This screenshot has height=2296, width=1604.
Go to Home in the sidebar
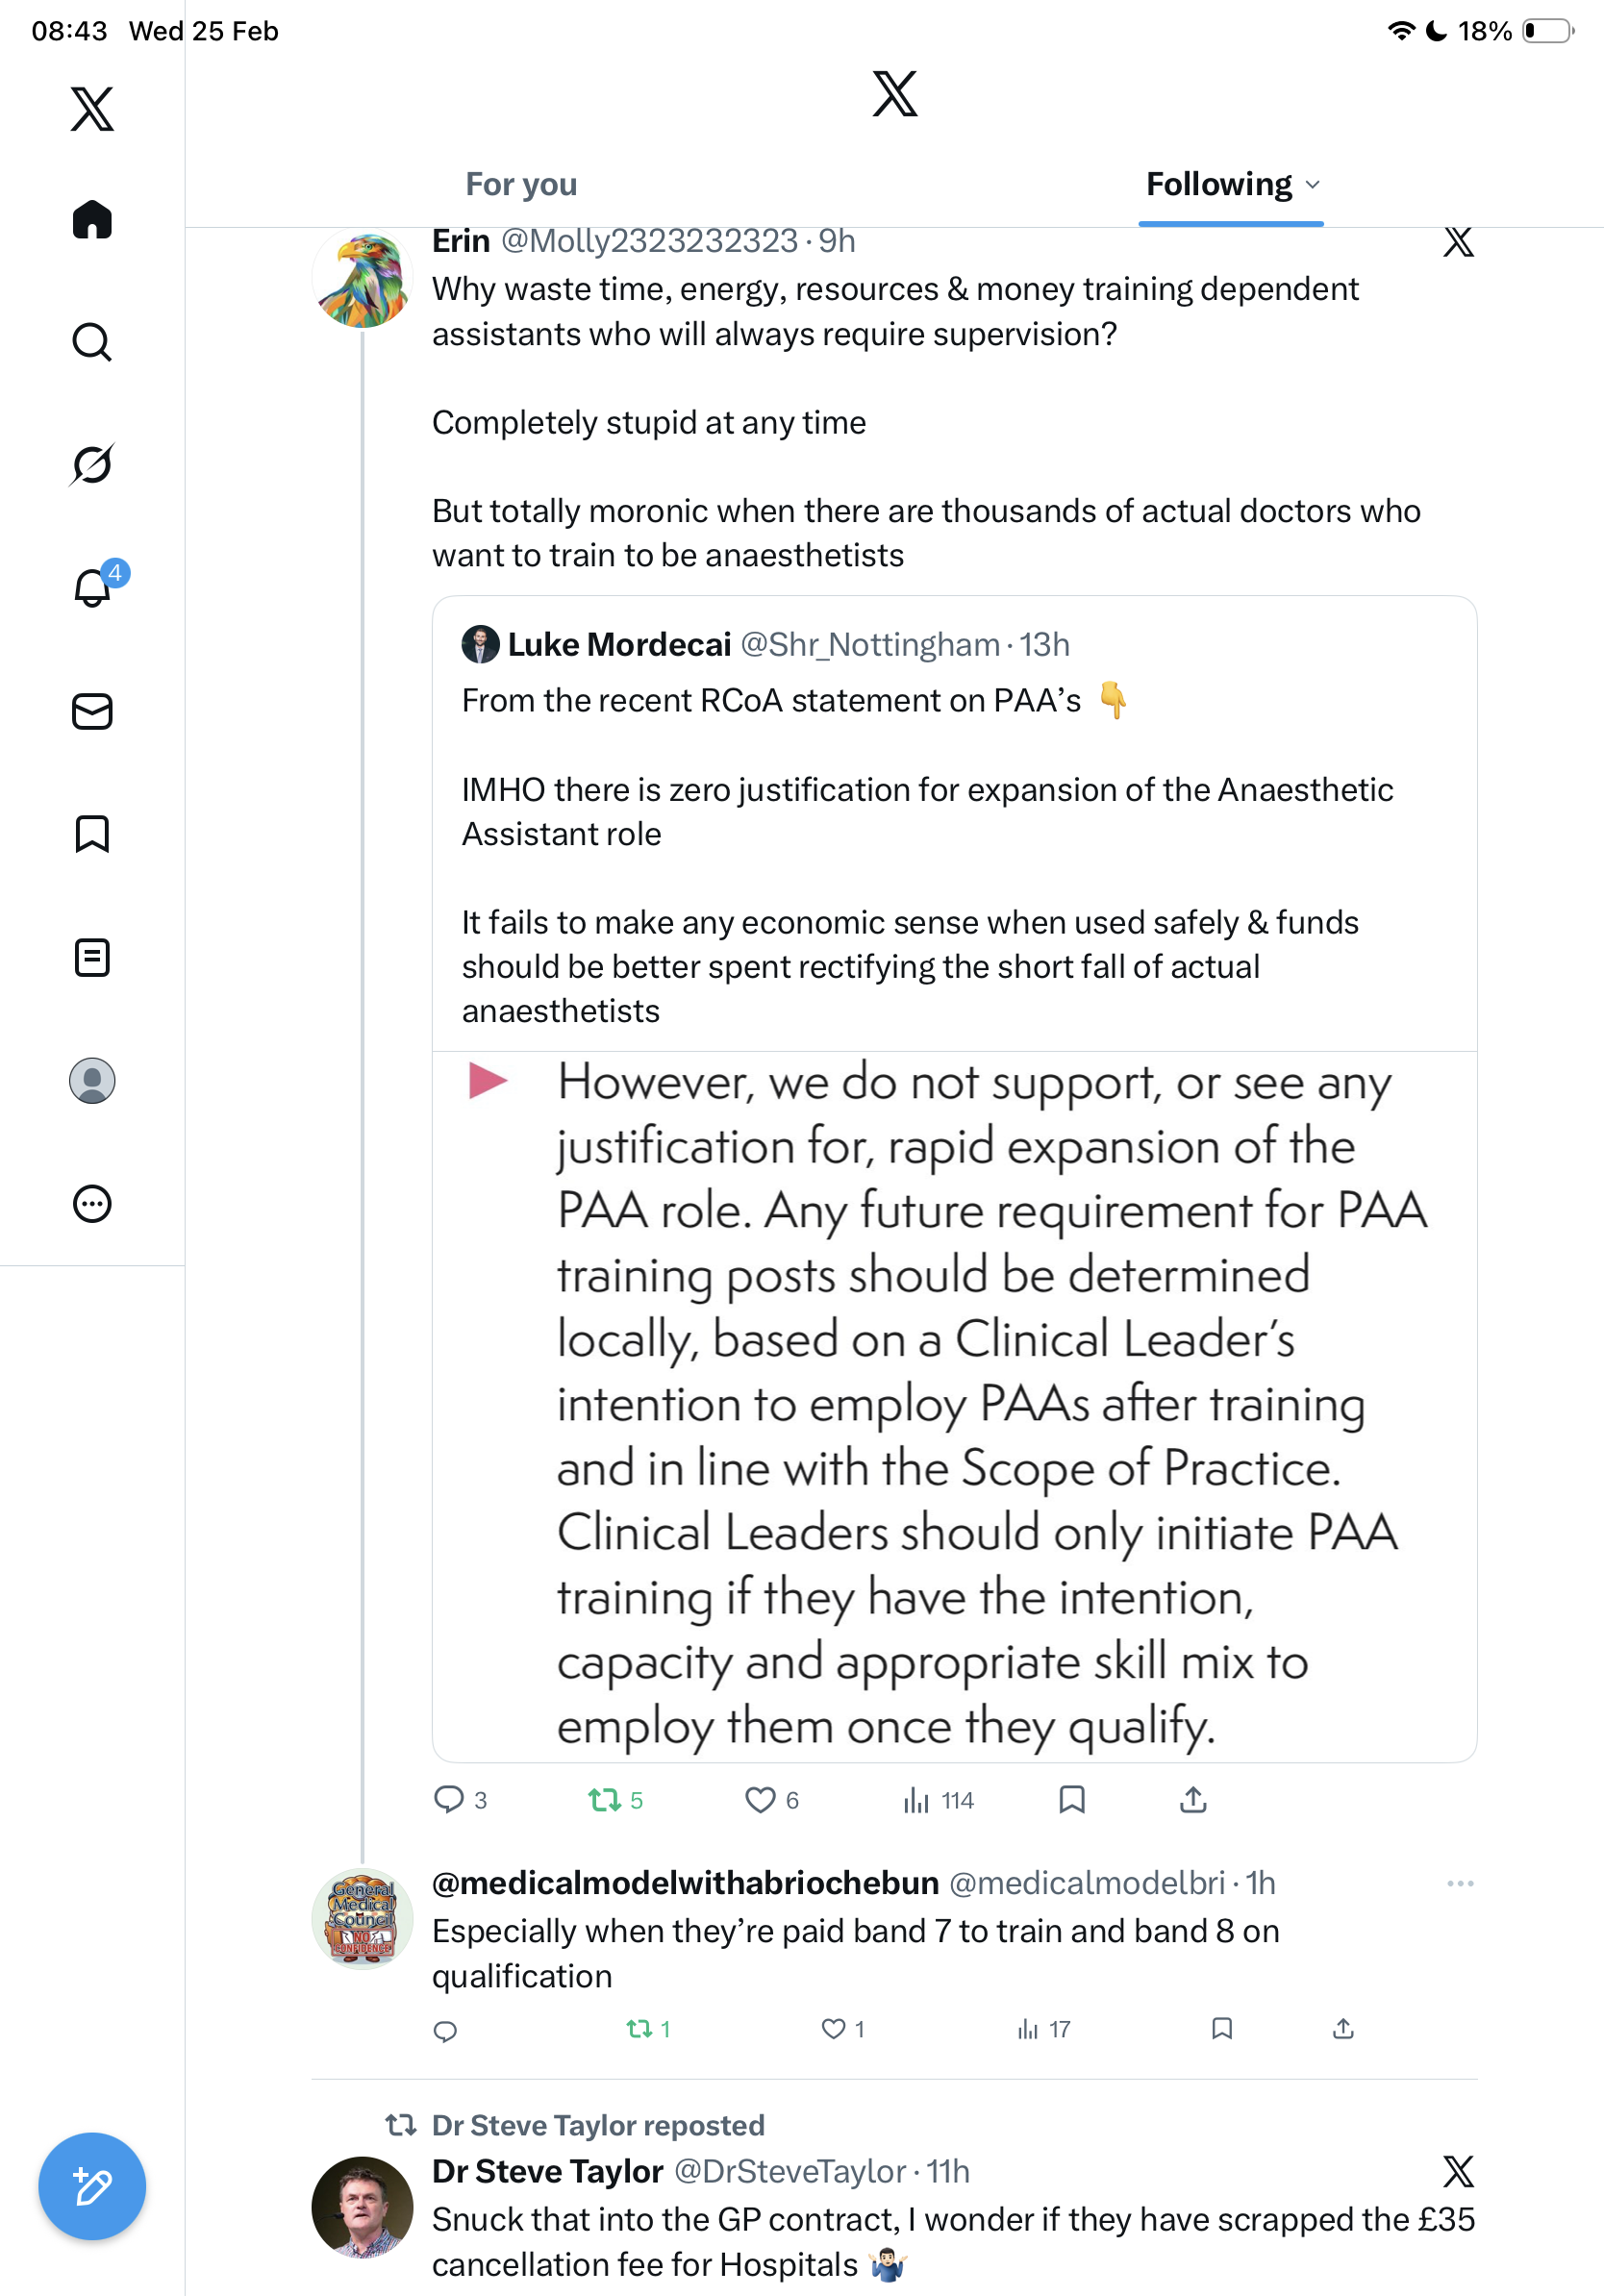pos(92,220)
